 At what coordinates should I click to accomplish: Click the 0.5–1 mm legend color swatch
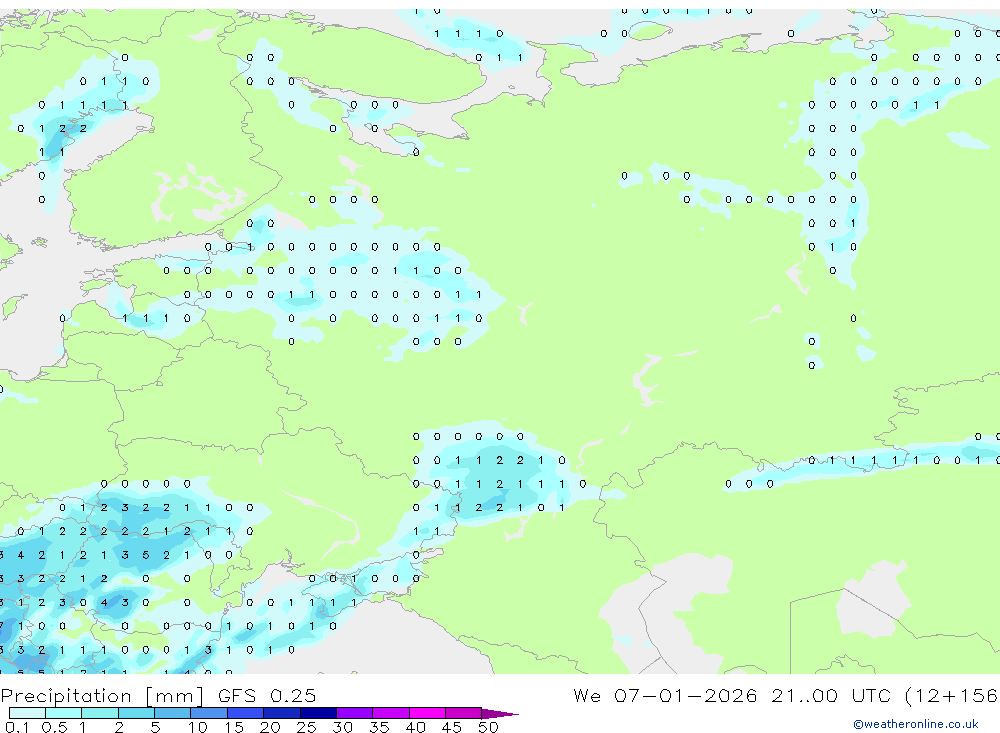[x=64, y=713]
